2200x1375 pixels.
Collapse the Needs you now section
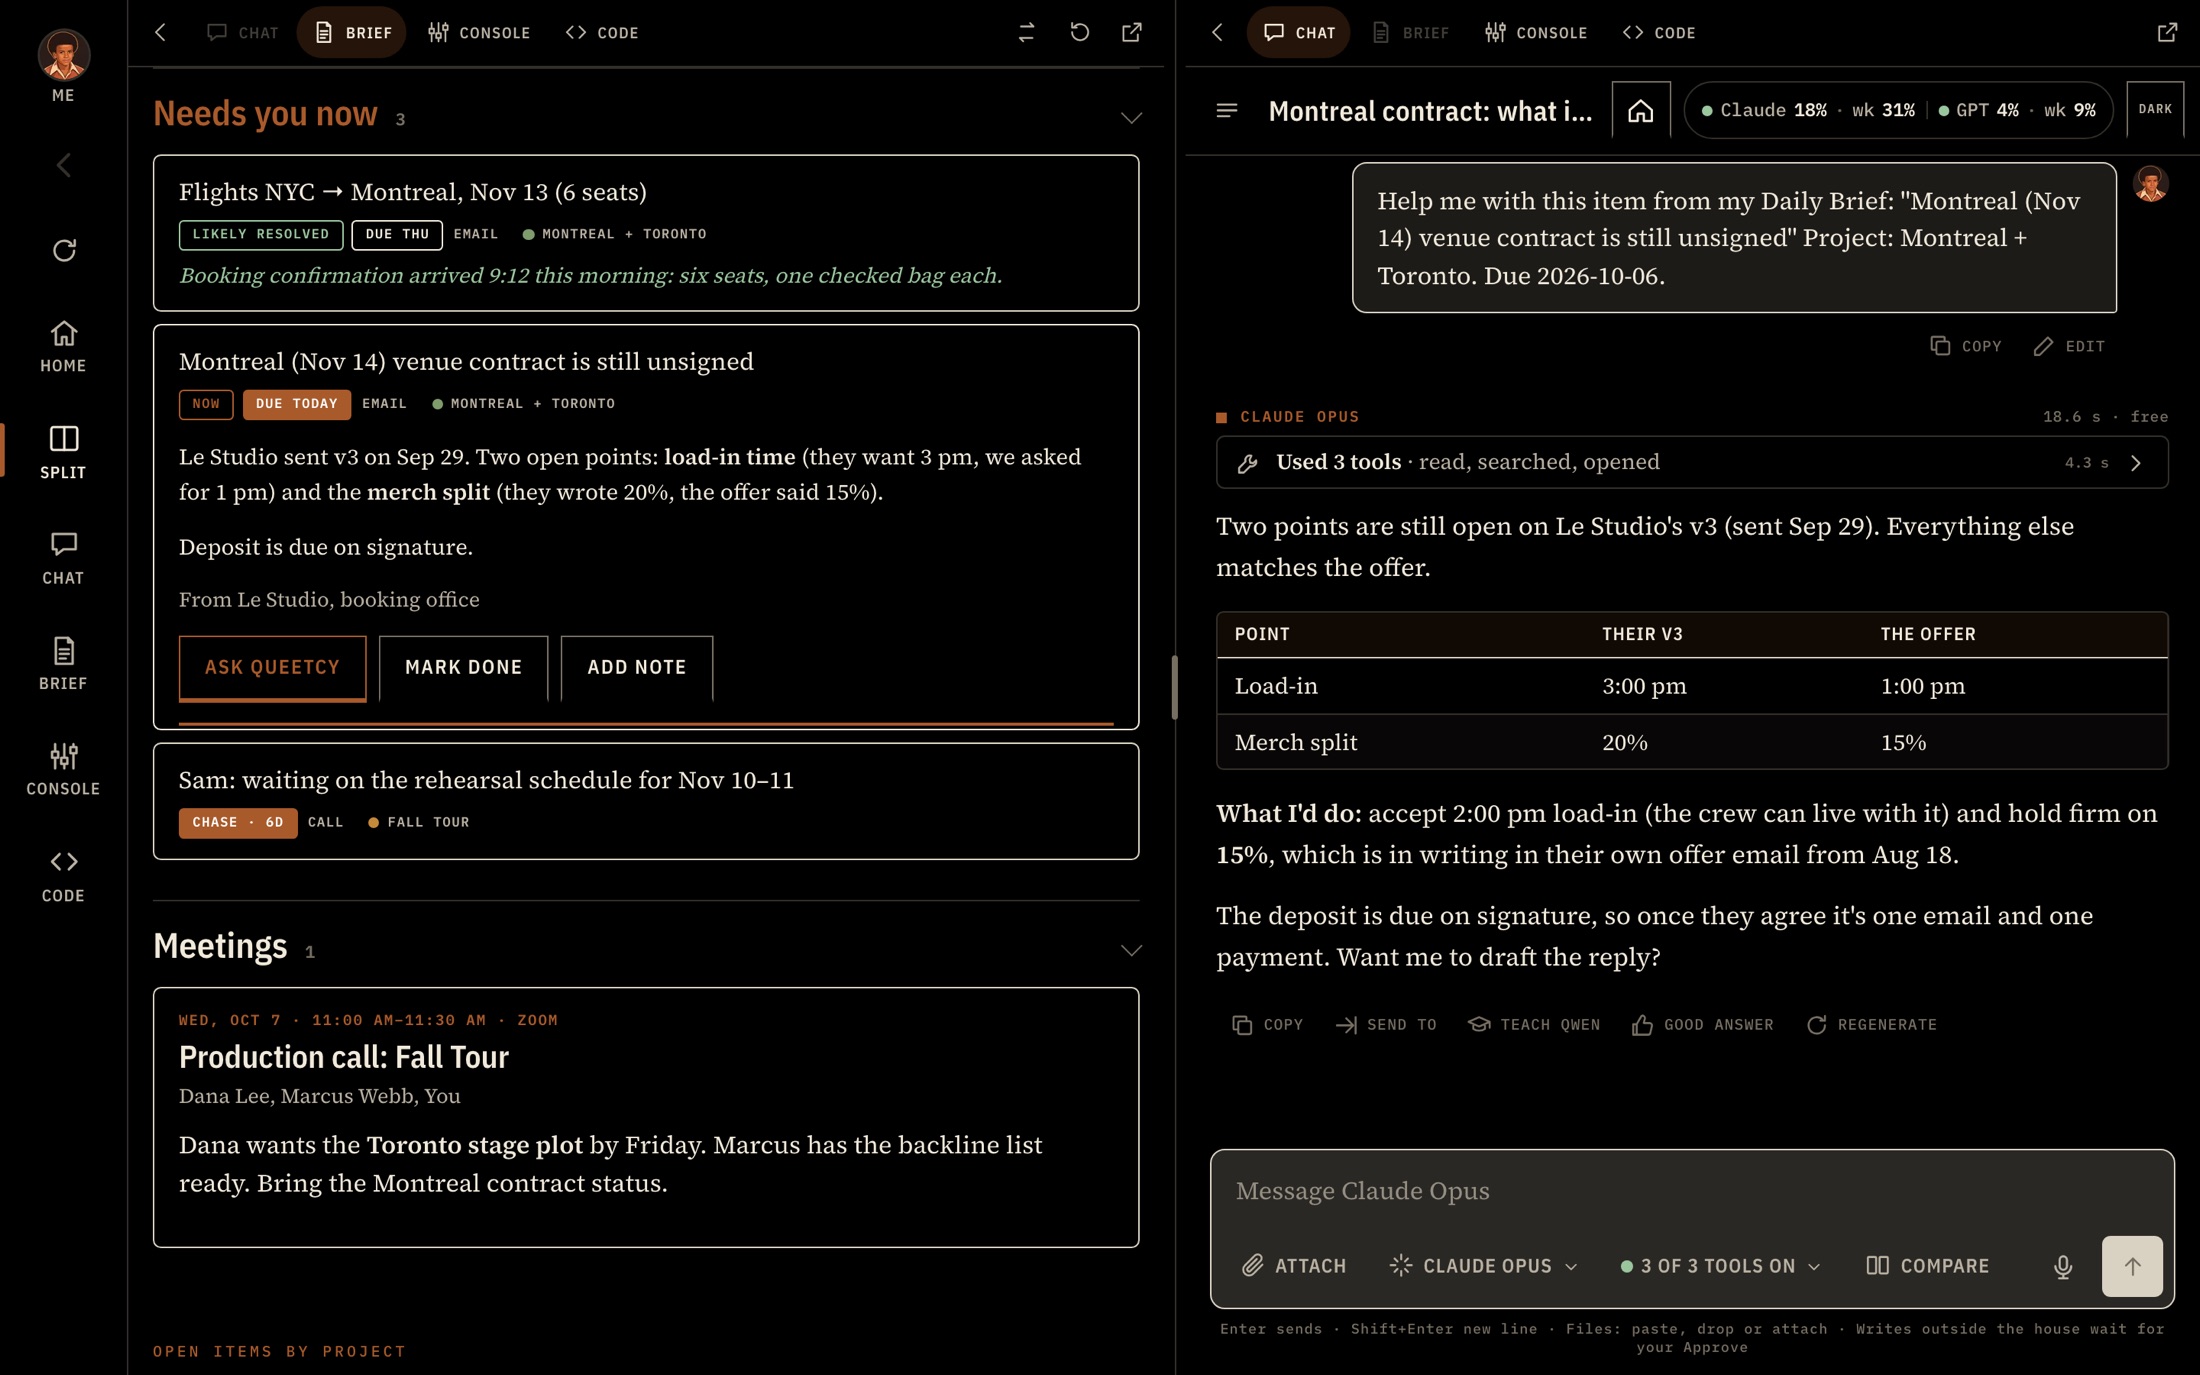click(x=1131, y=118)
